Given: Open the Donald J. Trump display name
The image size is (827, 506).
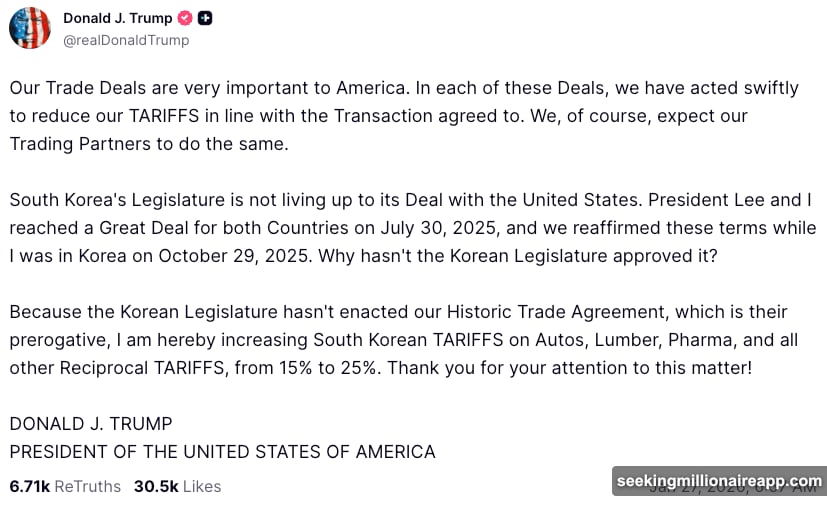Looking at the screenshot, I should pos(117,19).
